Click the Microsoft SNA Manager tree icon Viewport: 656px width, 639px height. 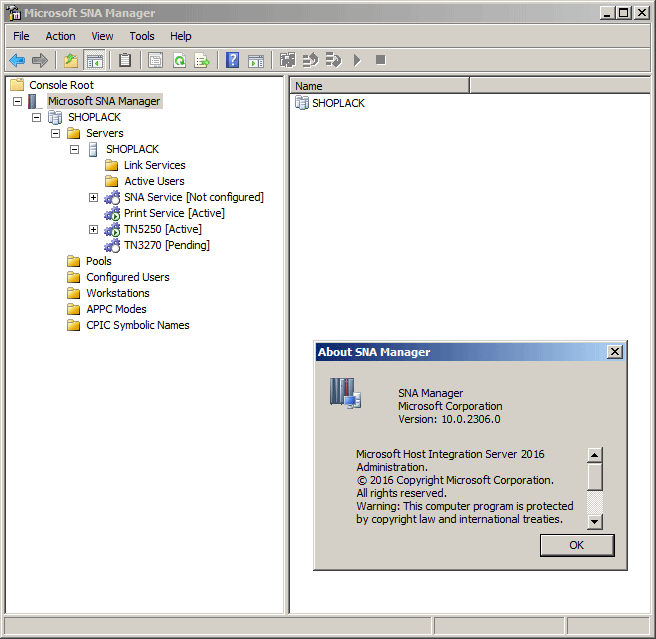click(x=33, y=101)
